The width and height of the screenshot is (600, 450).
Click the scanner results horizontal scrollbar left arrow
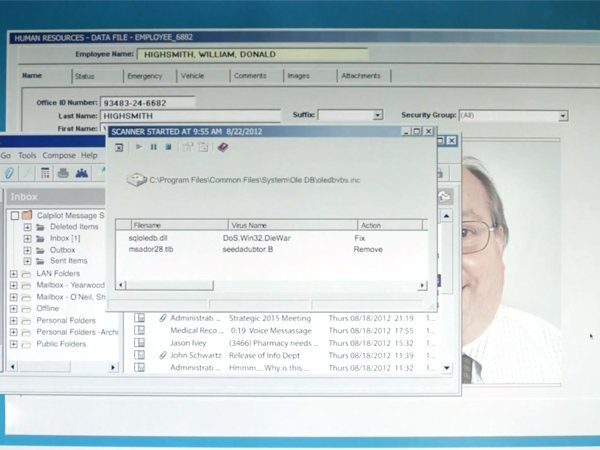tap(121, 285)
